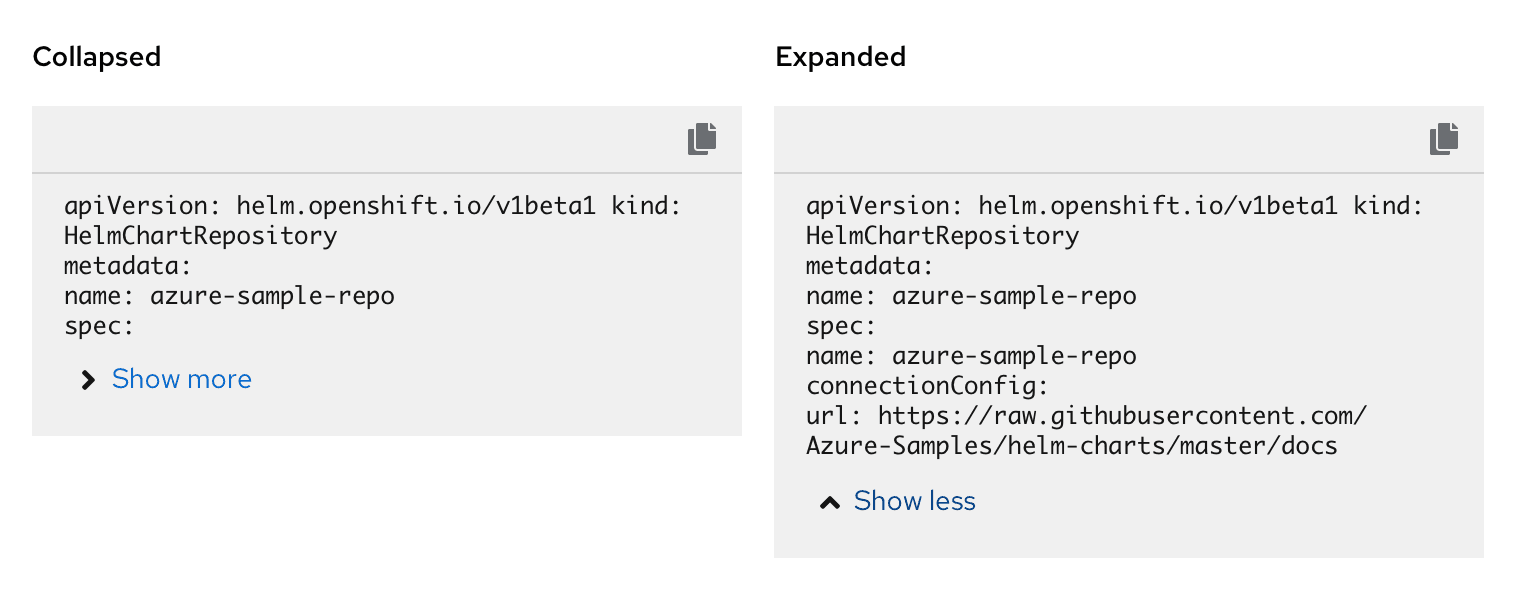Click the Collapsed section heading
Screen dimensions: 1516x590
click(x=97, y=57)
